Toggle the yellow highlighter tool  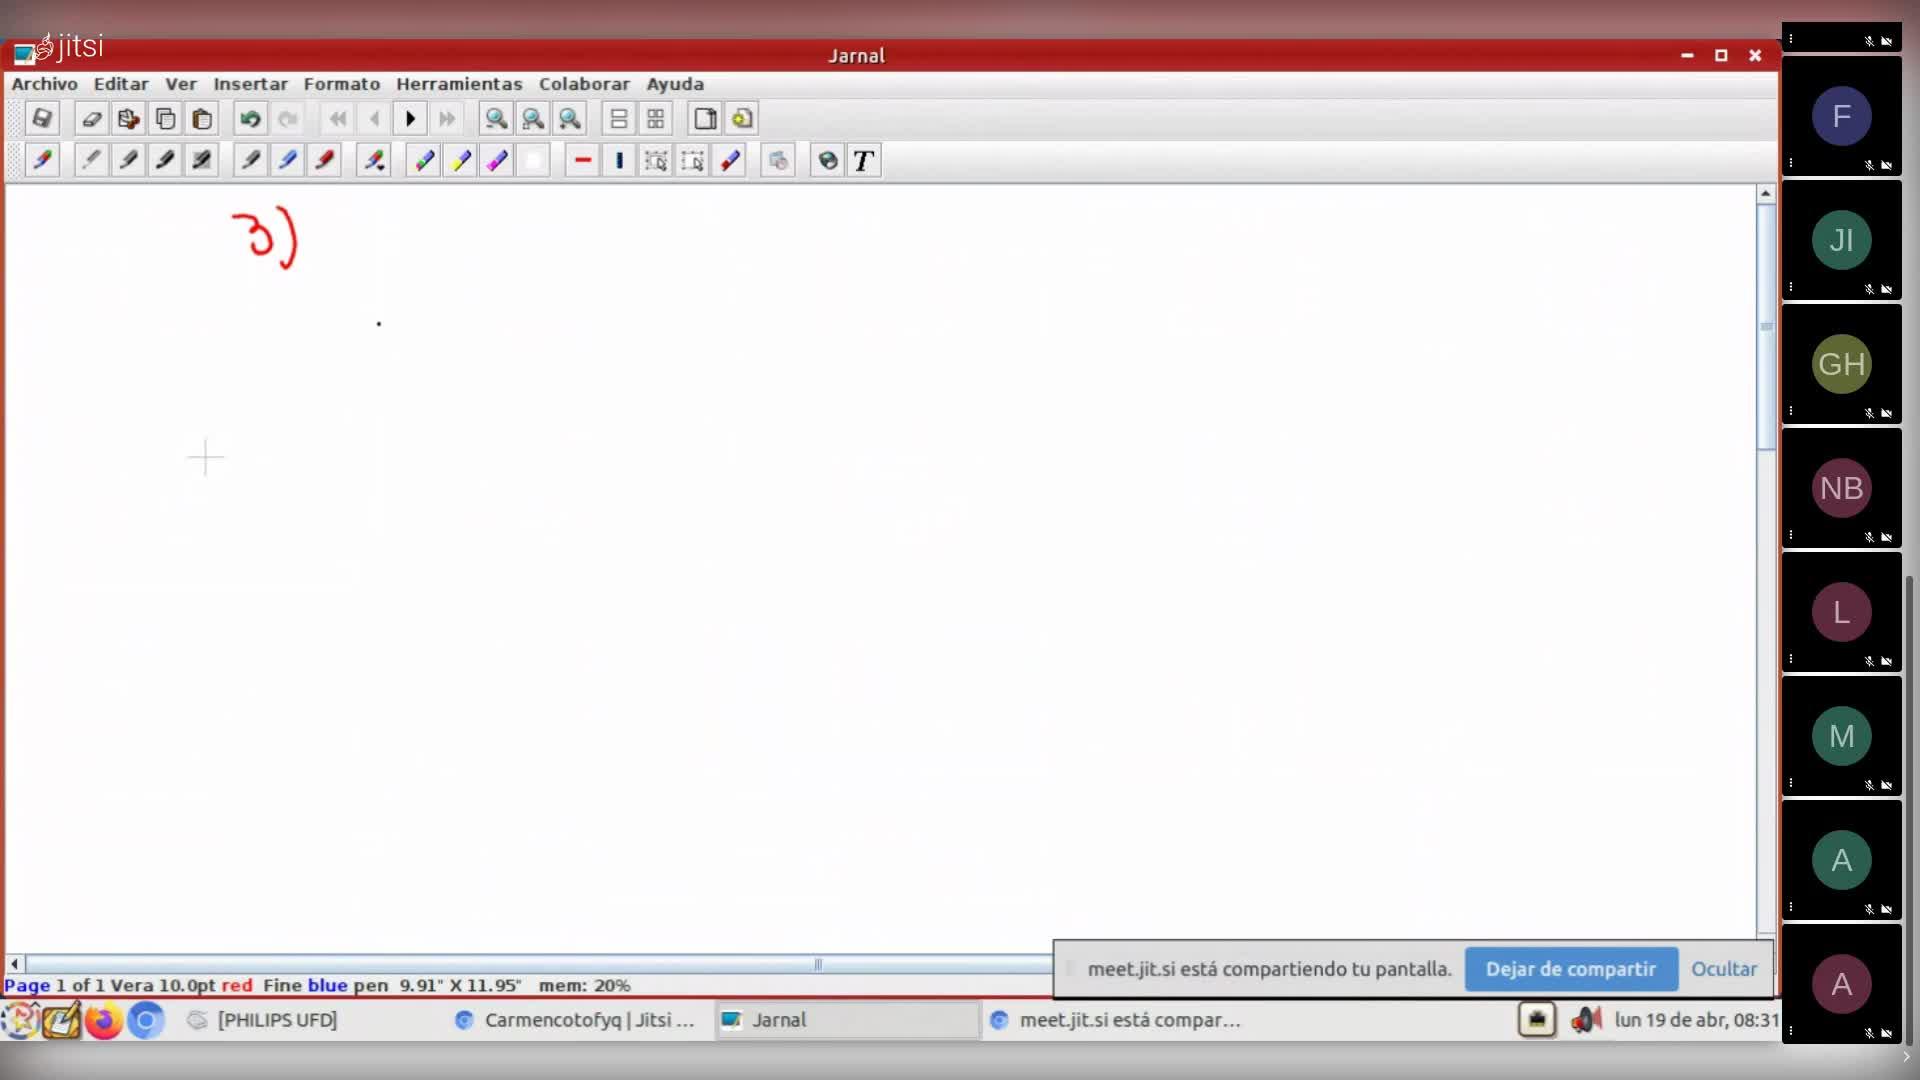[x=461, y=161]
